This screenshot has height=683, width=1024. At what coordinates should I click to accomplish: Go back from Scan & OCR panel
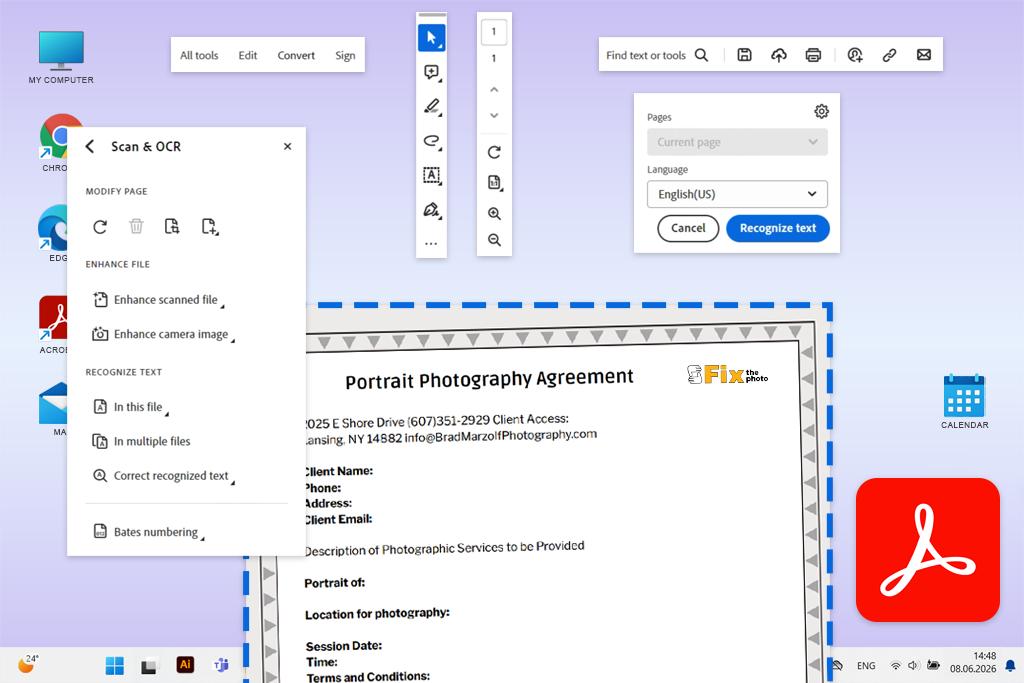click(90, 146)
